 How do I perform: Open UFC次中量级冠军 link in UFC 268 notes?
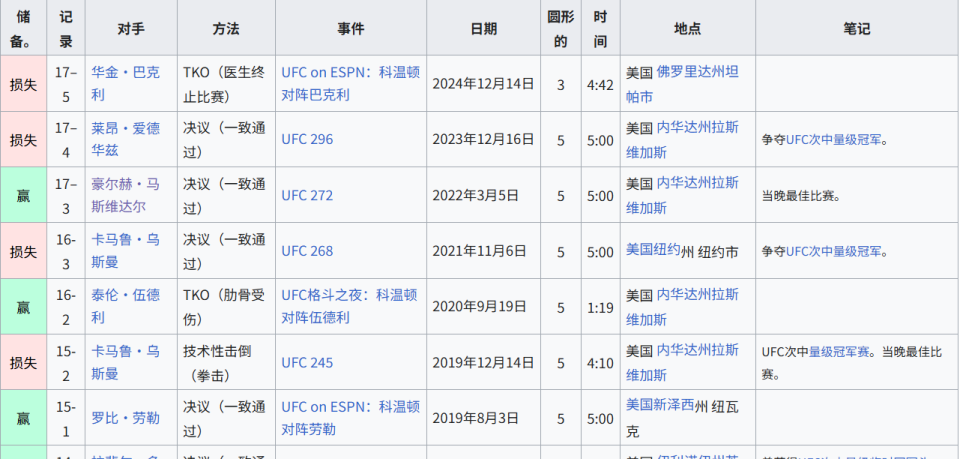pyautogui.click(x=834, y=252)
